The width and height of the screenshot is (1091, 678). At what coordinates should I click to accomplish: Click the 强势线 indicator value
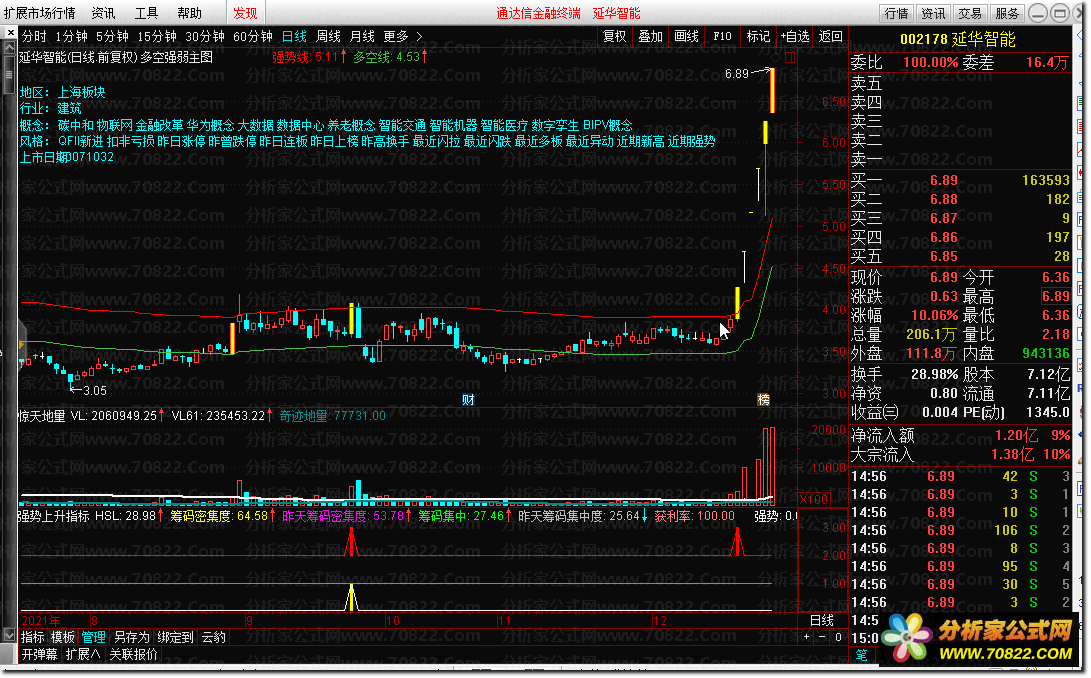[x=309, y=57]
